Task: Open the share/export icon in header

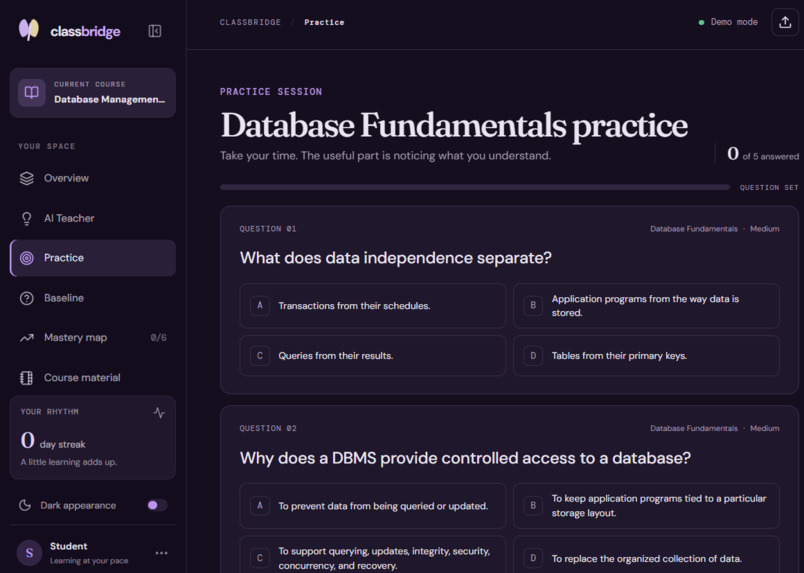Action: coord(785,22)
